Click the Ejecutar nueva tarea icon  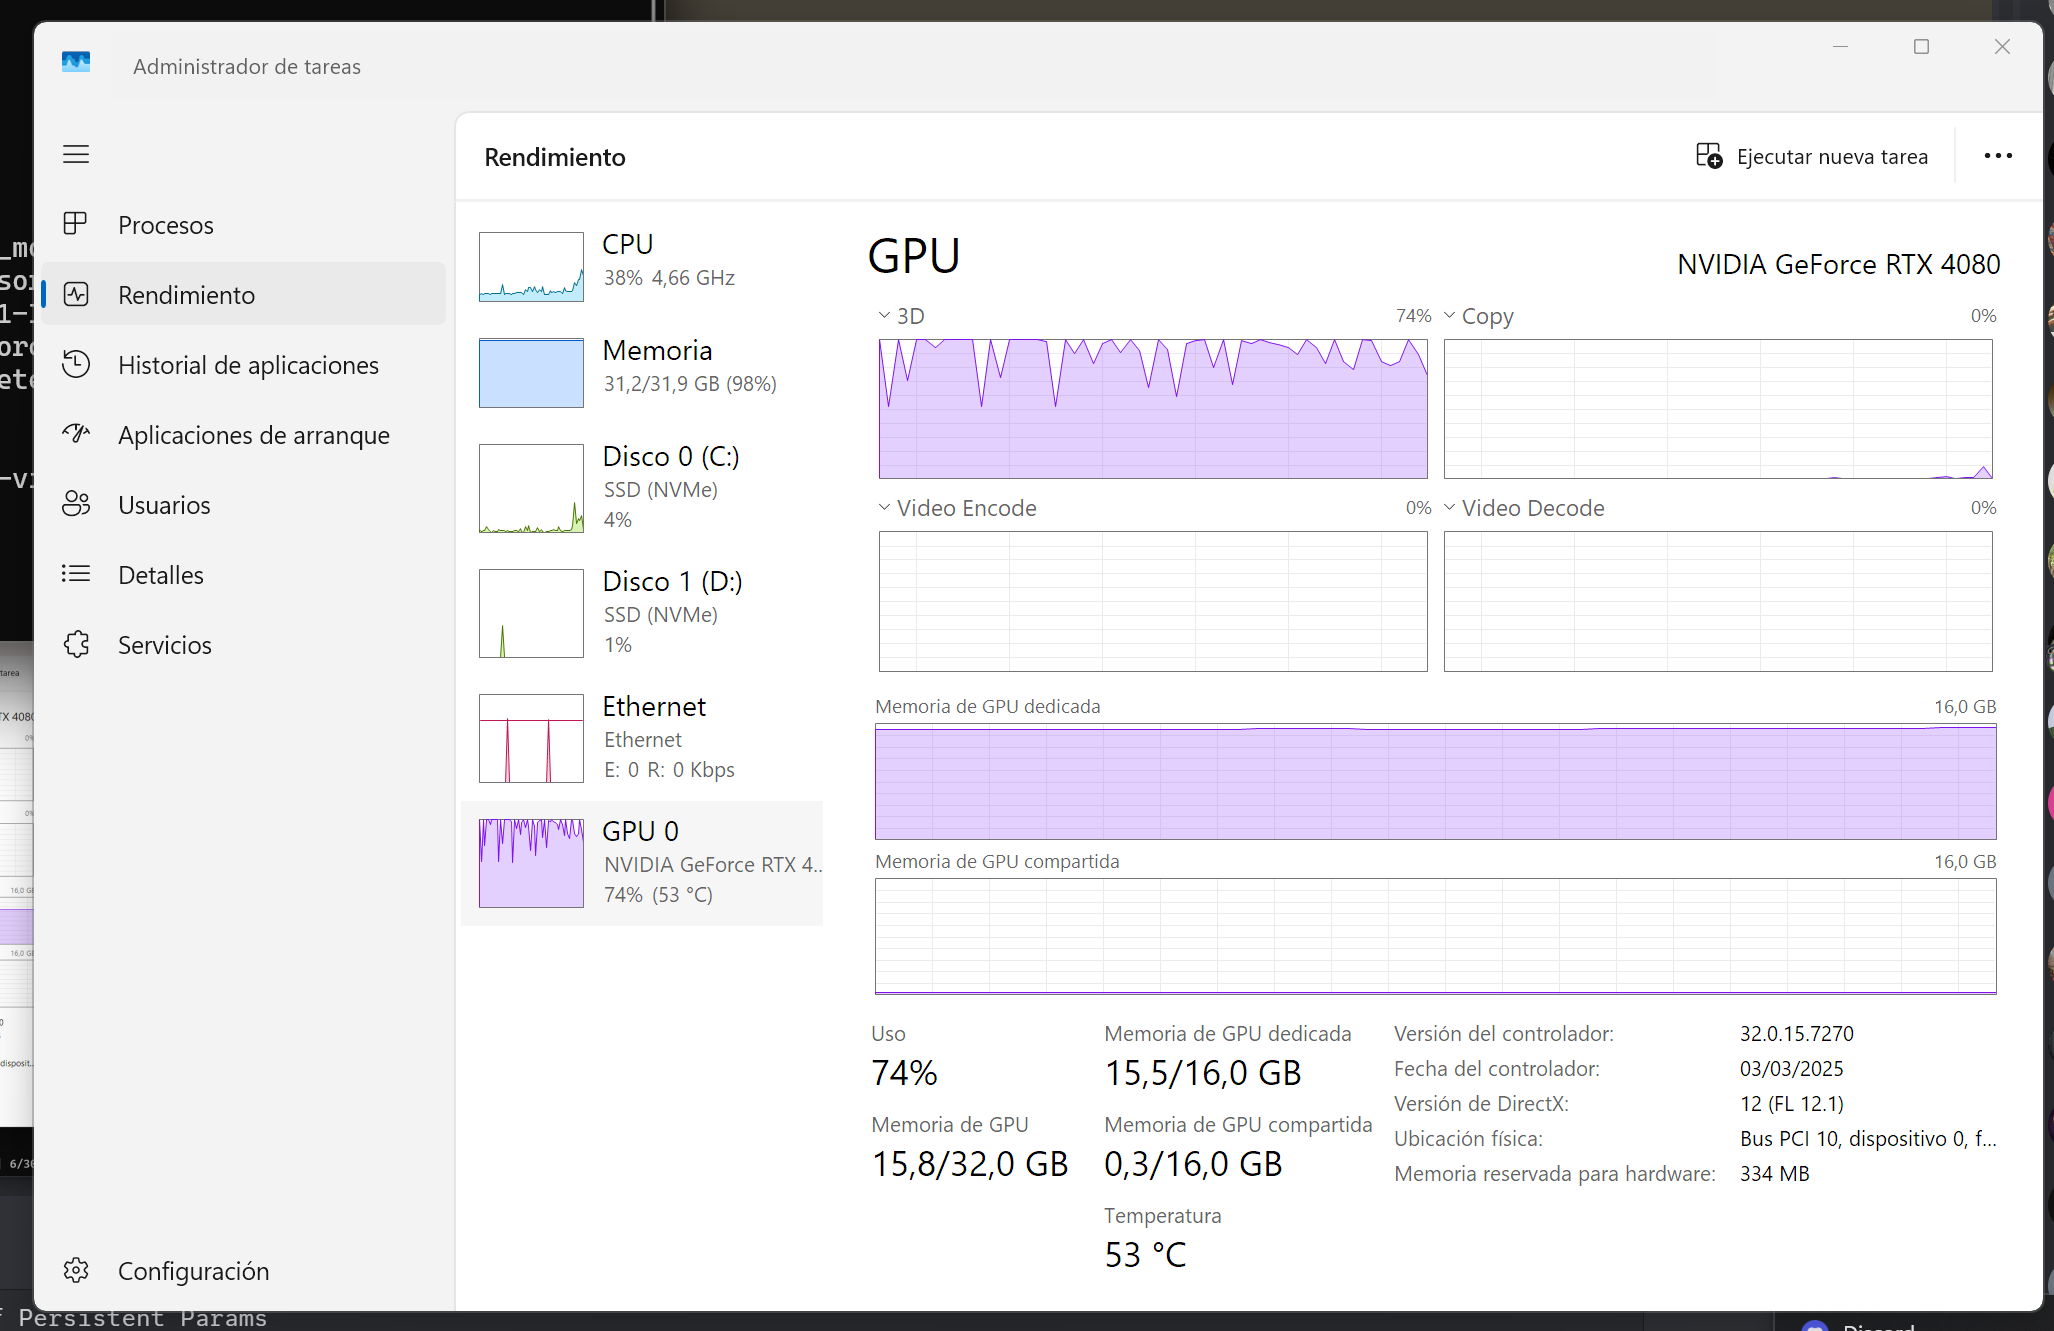pyautogui.click(x=1708, y=156)
